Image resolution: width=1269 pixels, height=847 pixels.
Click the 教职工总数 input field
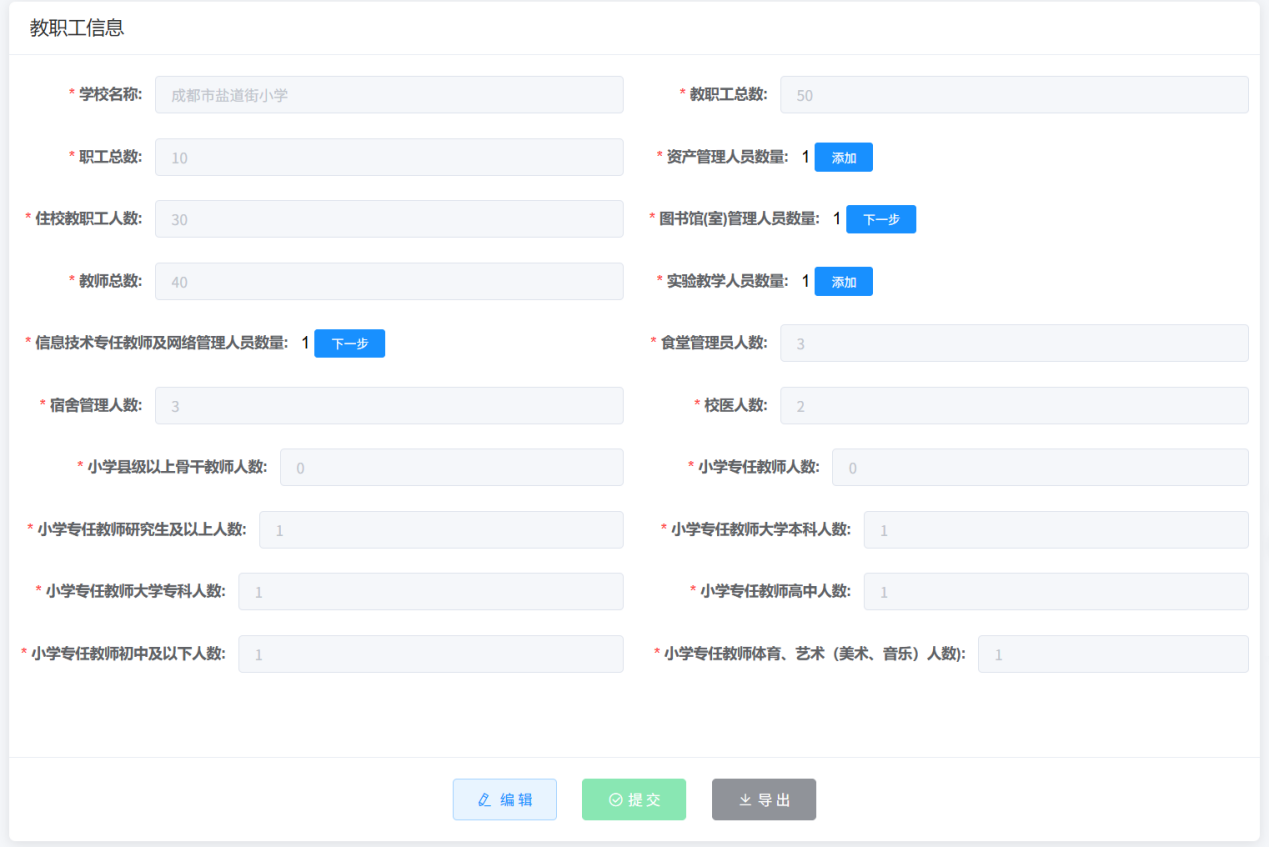pos(1014,95)
